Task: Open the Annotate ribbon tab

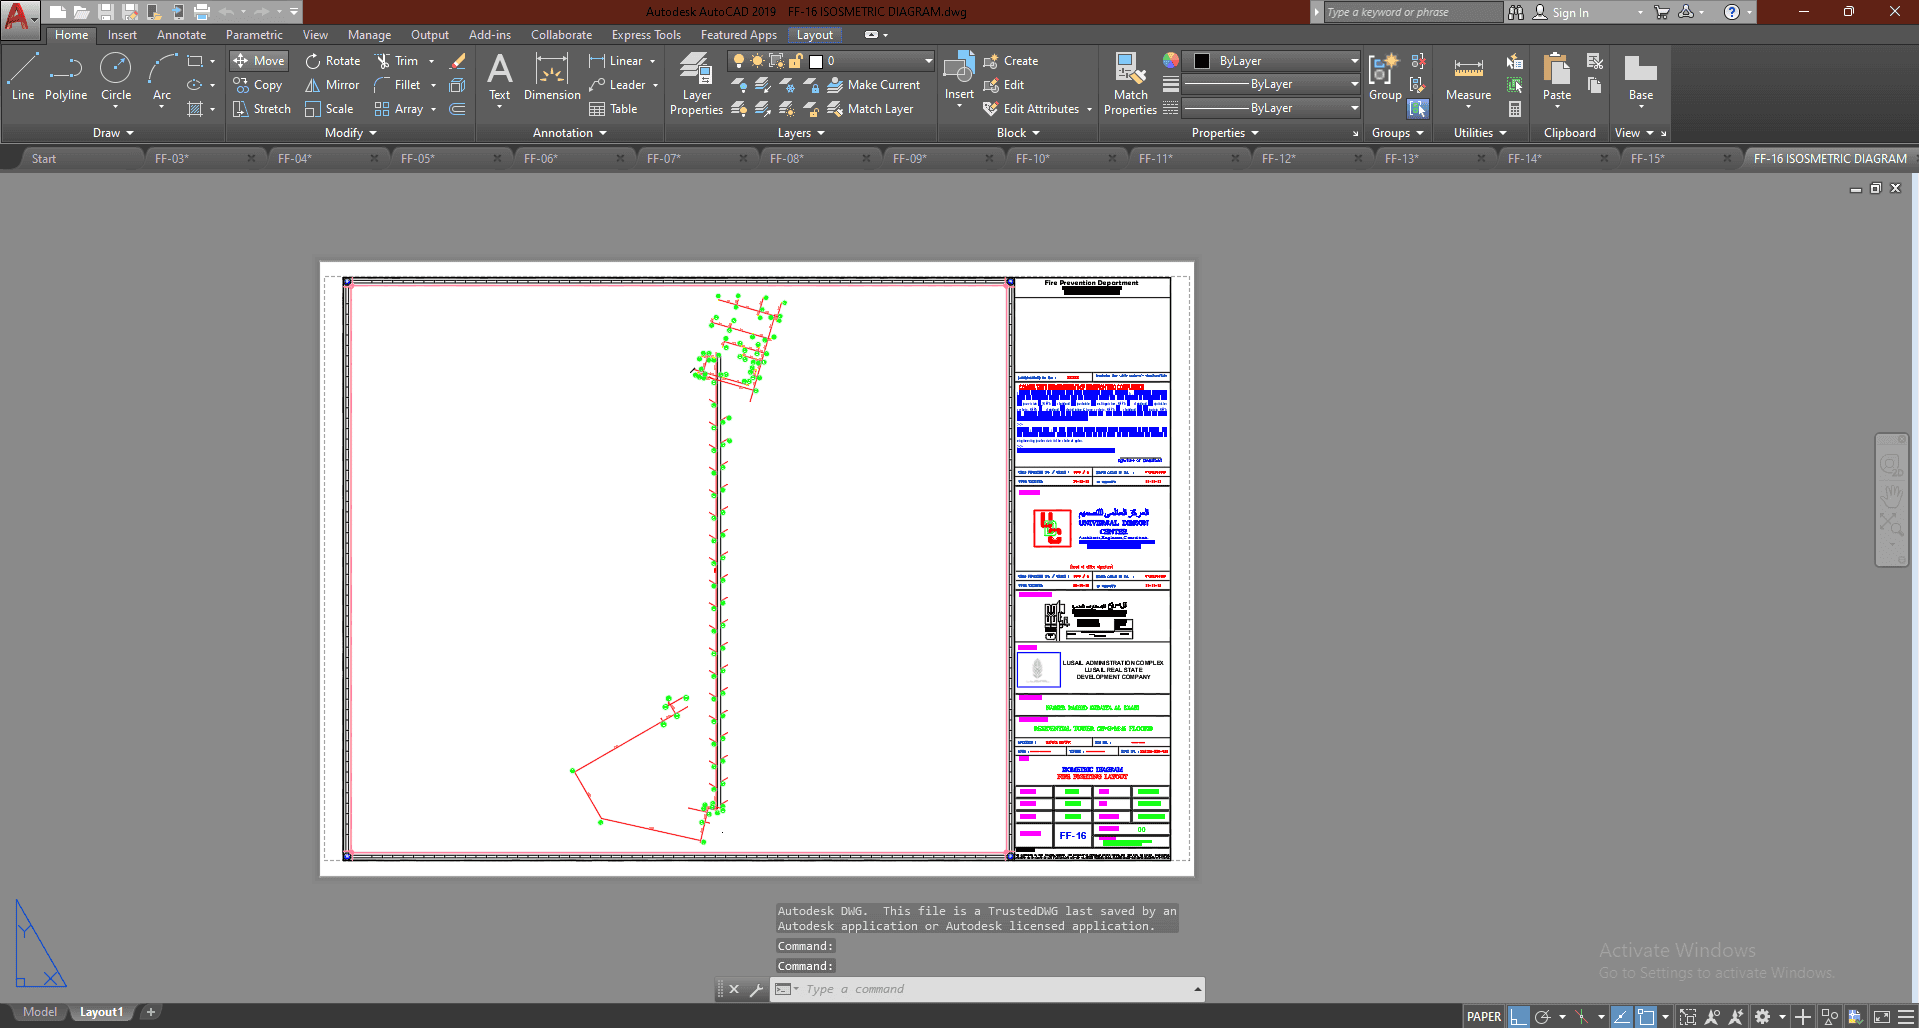Action: point(181,35)
